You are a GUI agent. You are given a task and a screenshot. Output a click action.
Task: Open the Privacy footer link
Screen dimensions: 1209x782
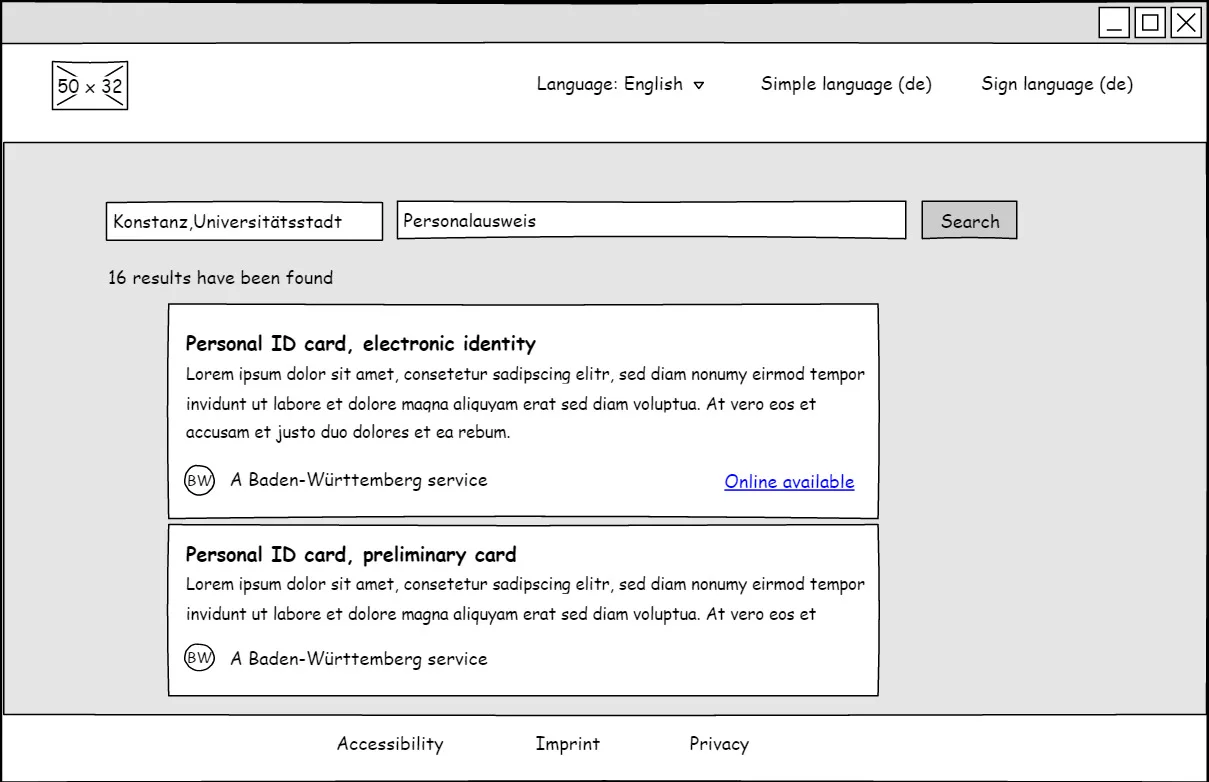tap(719, 744)
